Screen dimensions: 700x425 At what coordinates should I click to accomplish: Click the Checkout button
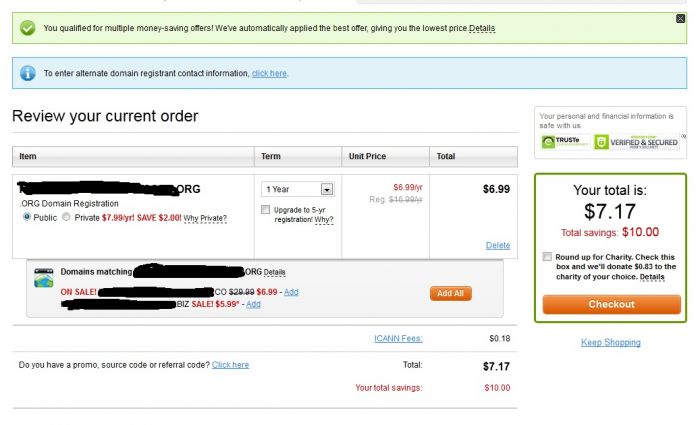[x=612, y=304]
